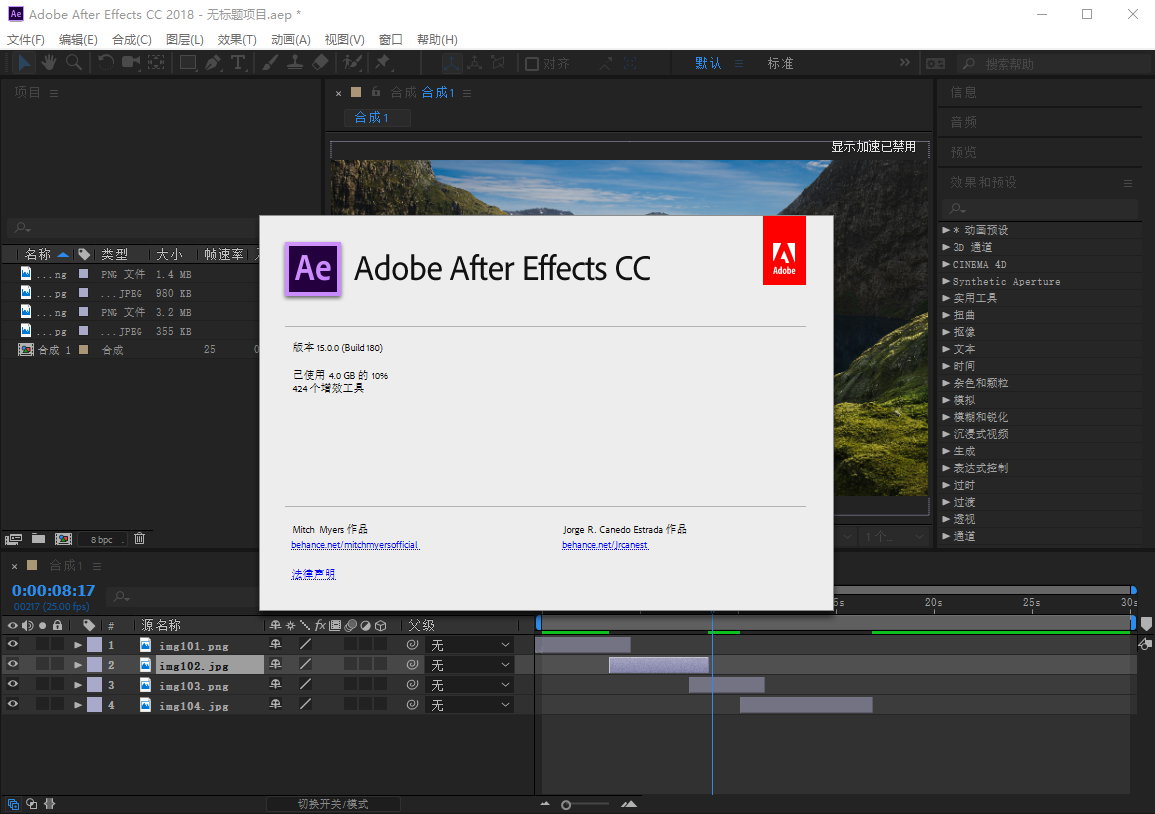The image size is (1155, 814).
Task: Click the Ae logo in About dialog
Action: pos(313,269)
